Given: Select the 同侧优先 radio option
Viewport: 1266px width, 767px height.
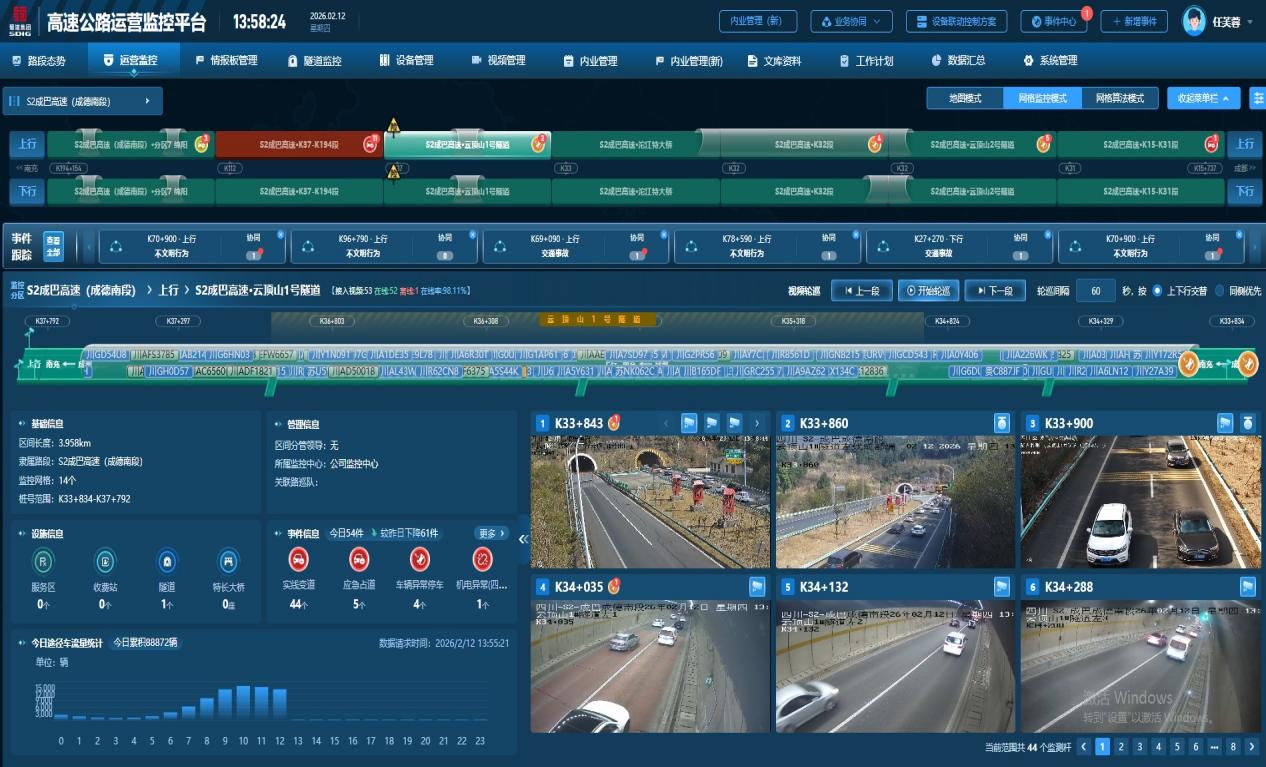Looking at the screenshot, I should click(1219, 291).
